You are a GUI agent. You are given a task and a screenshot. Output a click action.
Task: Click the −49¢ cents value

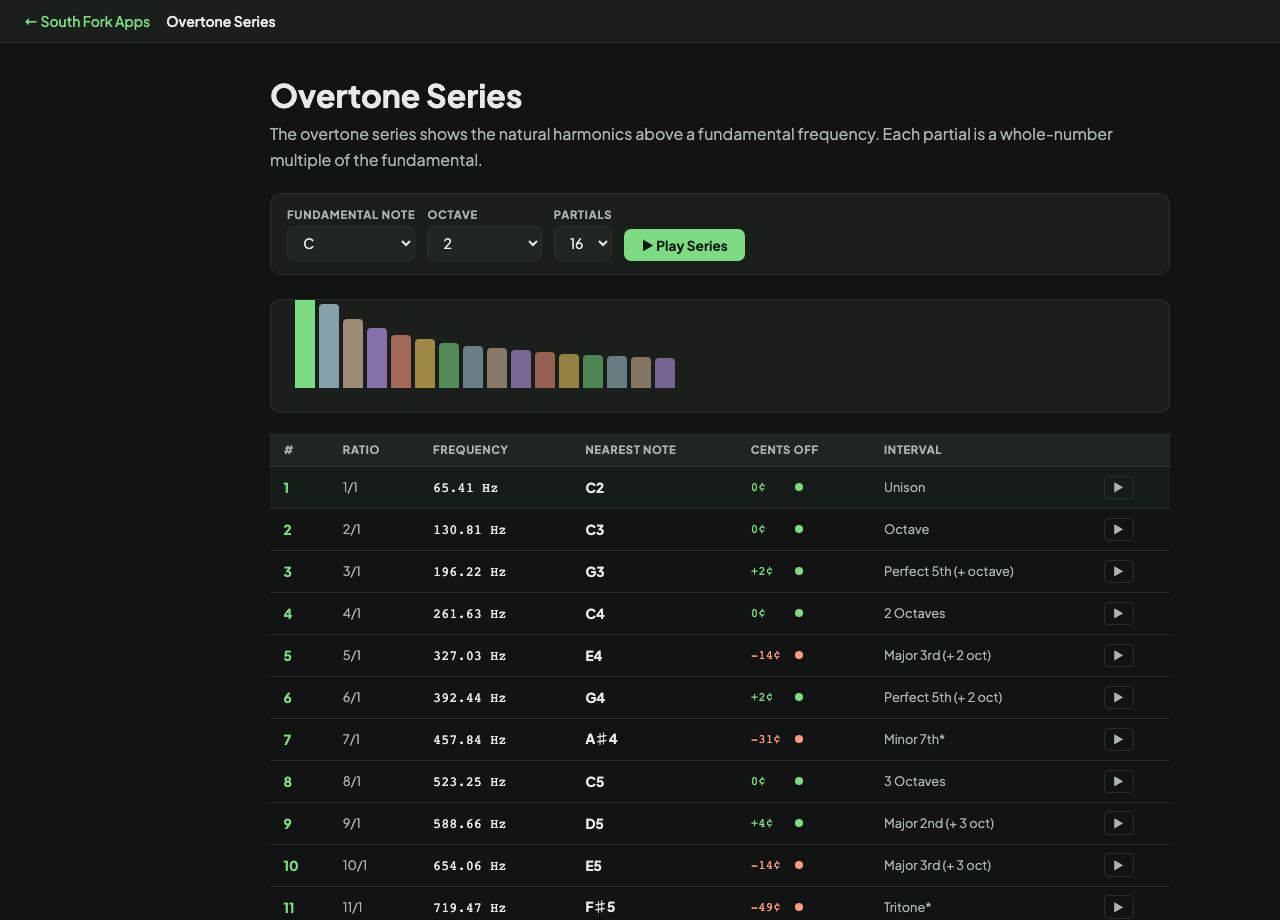pyautogui.click(x=765, y=907)
